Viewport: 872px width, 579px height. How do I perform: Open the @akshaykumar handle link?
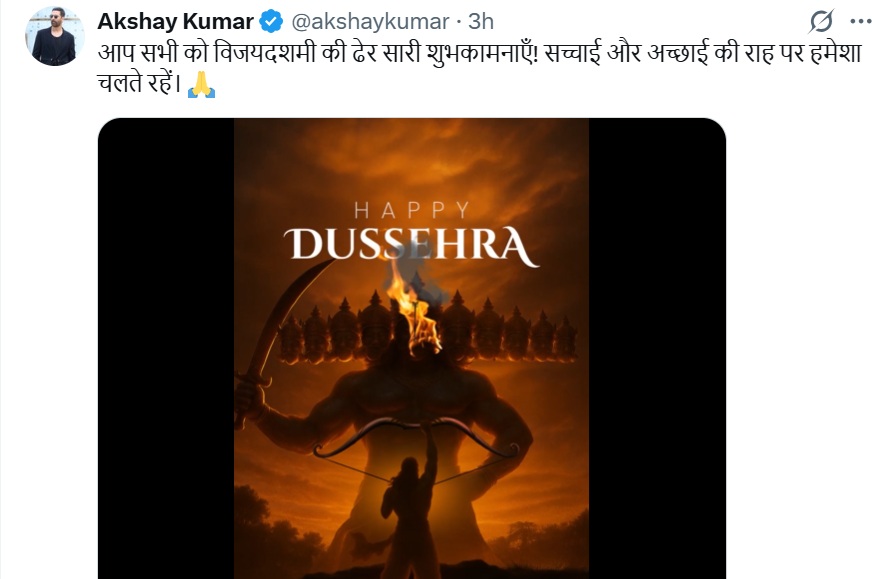click(x=370, y=22)
